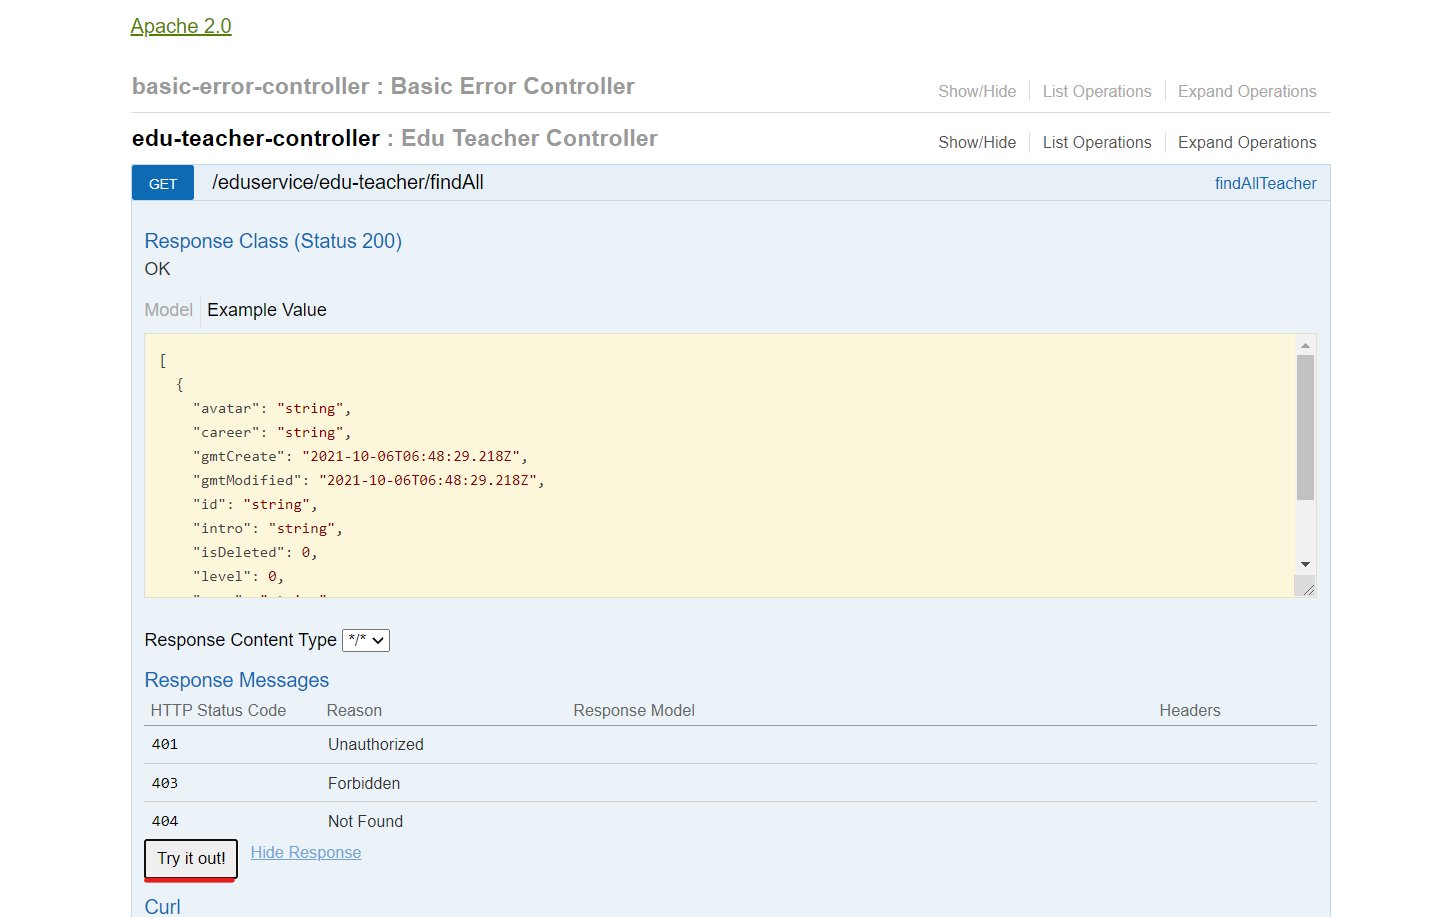Click the Response Model column header
Screen dimensions: 1456x917
(634, 710)
